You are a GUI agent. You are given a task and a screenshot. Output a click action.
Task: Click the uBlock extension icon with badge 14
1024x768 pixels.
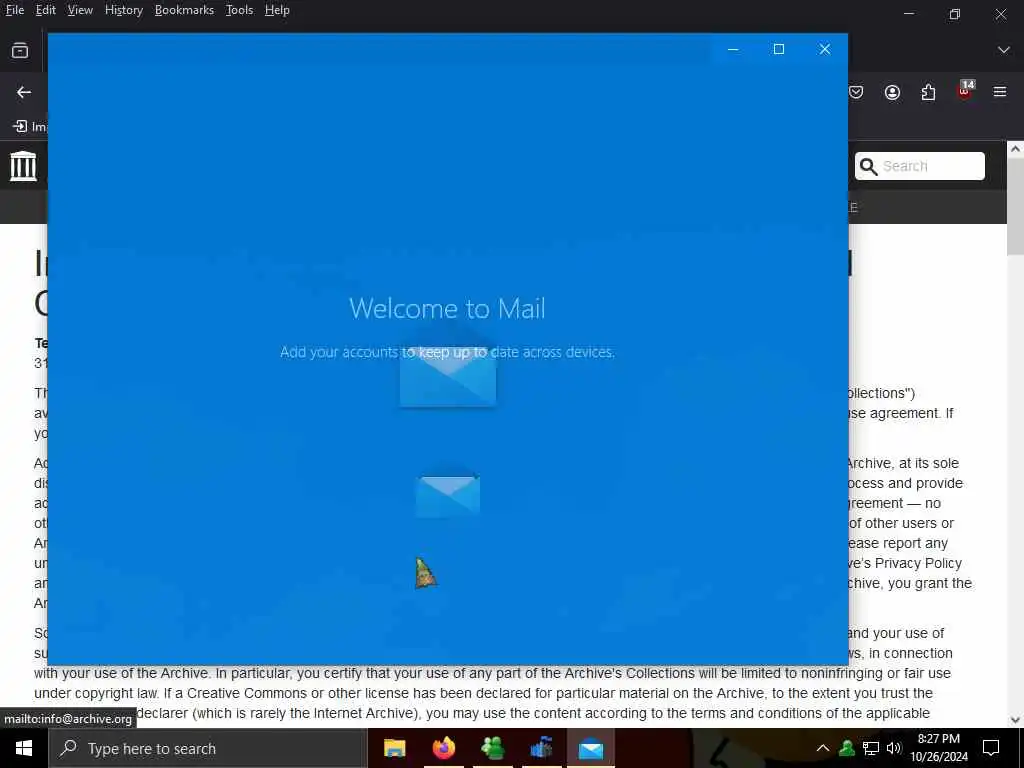pyautogui.click(x=965, y=90)
